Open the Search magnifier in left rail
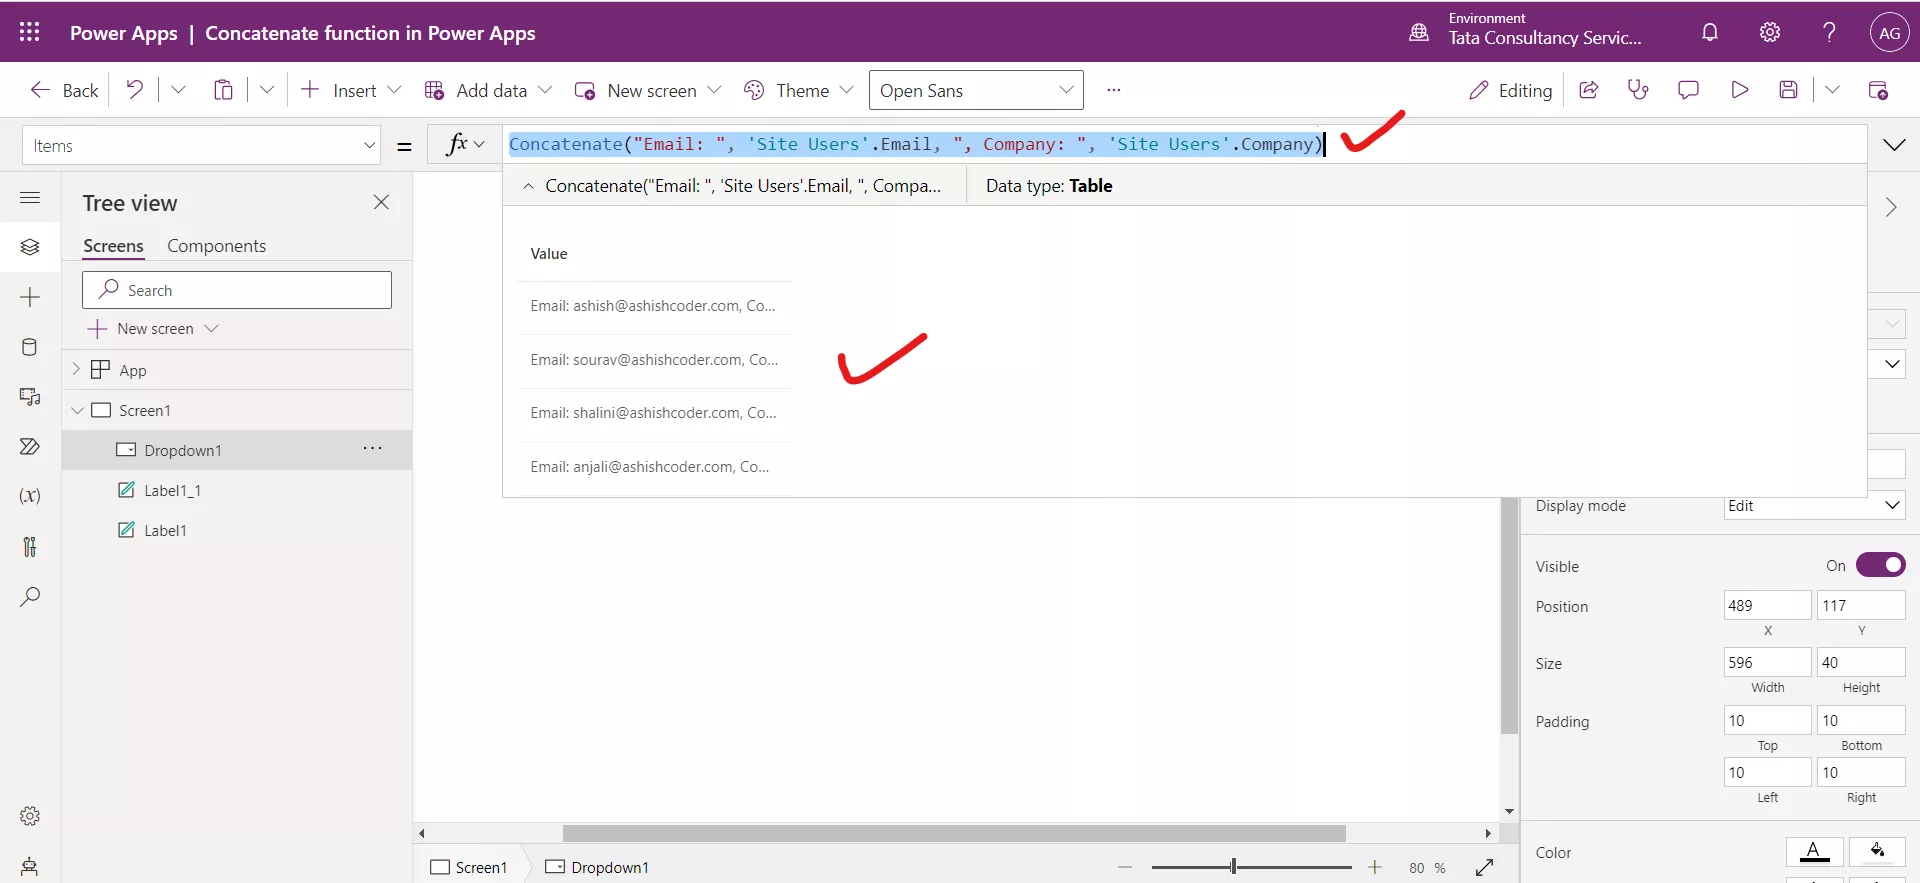The image size is (1920, 883). (30, 597)
